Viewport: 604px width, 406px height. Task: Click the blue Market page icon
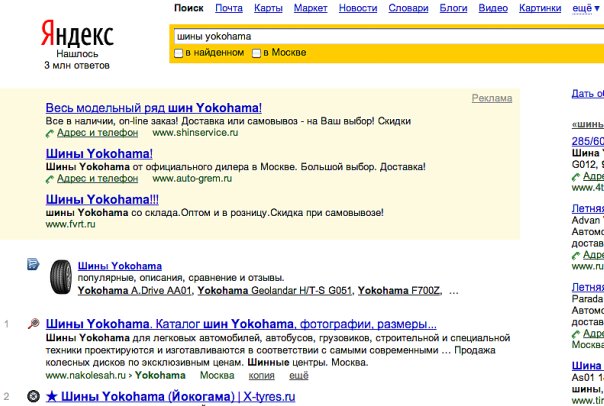33,264
